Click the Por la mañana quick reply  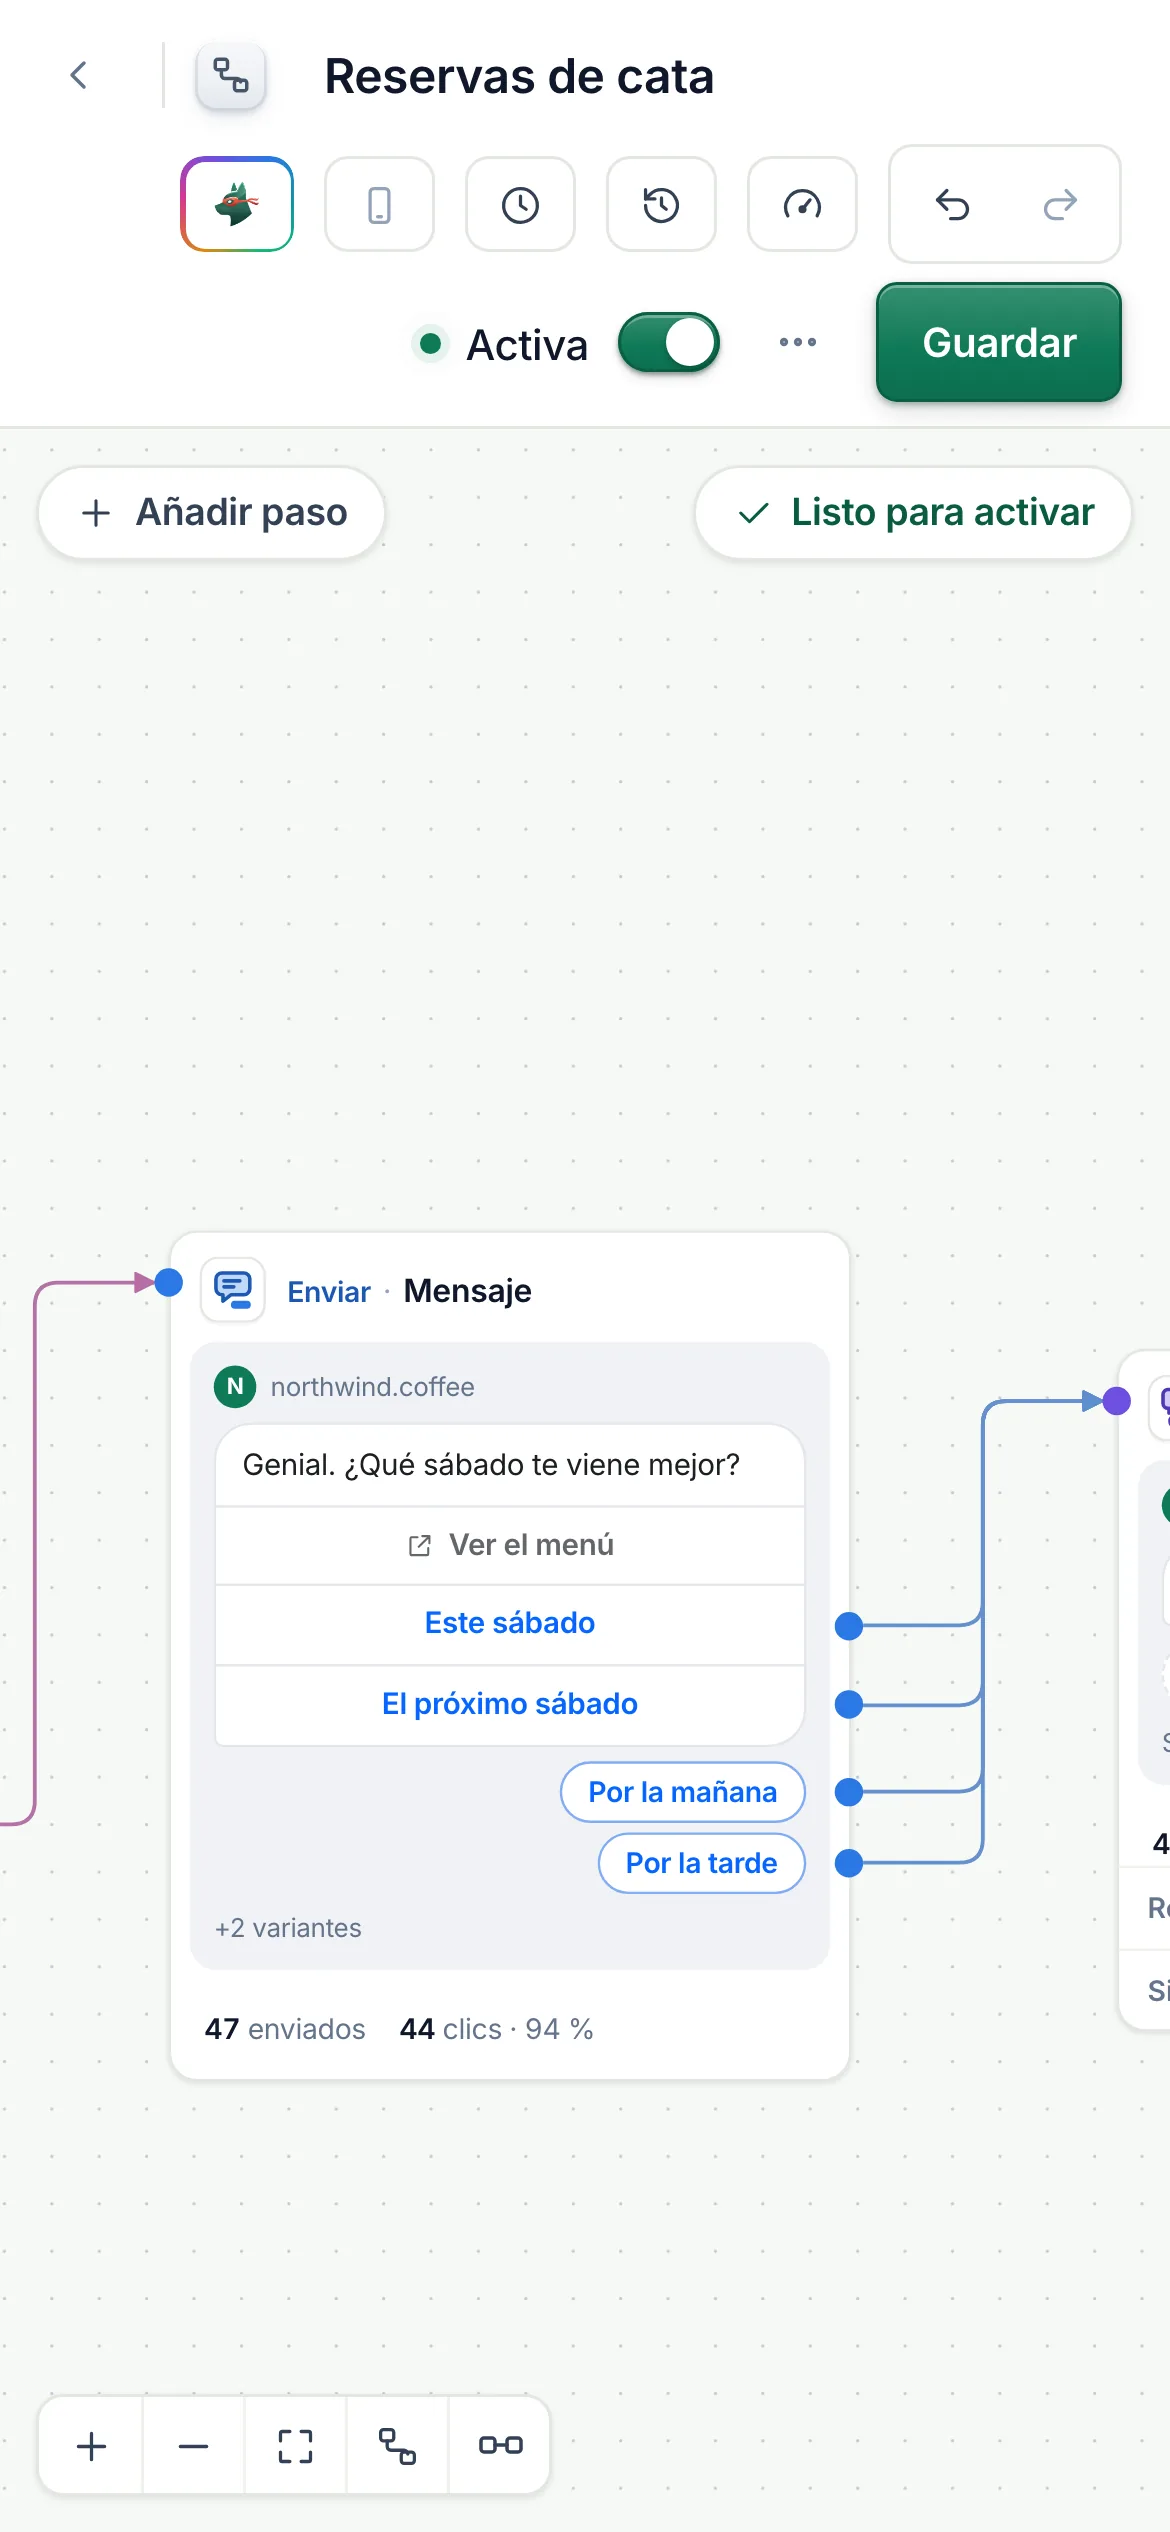coord(683,1792)
